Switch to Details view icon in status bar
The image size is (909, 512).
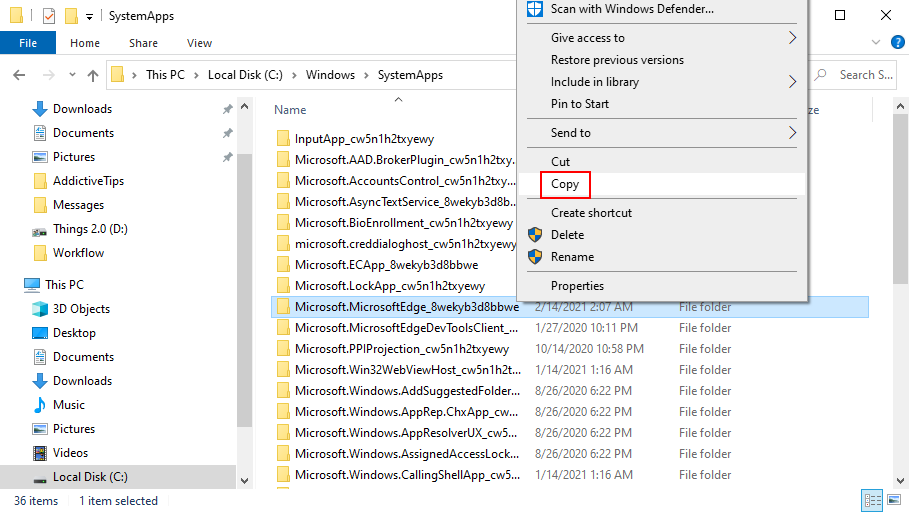(872, 500)
